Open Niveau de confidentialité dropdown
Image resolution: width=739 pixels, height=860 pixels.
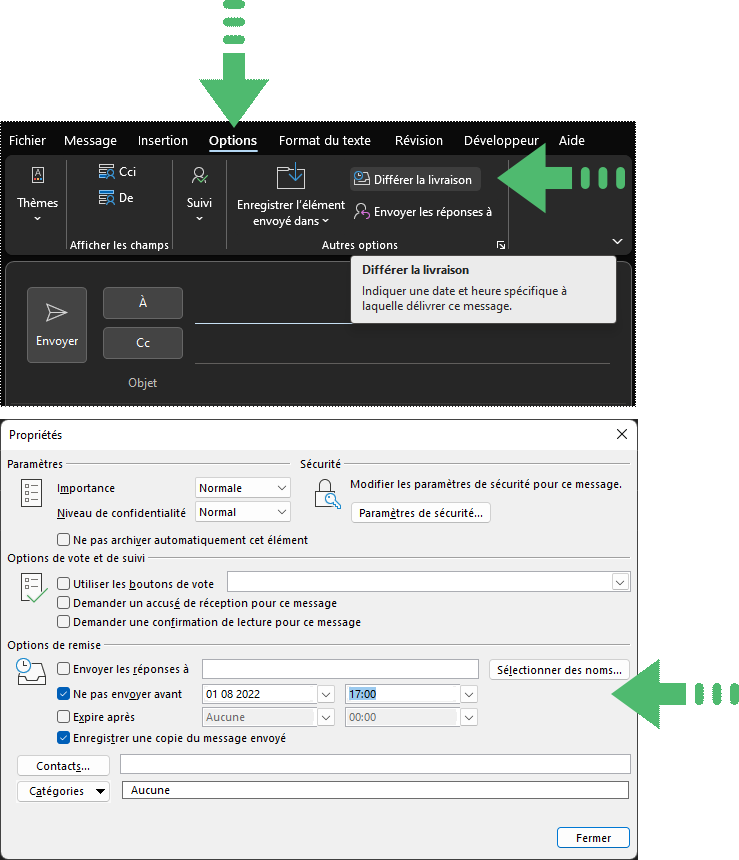click(242, 512)
